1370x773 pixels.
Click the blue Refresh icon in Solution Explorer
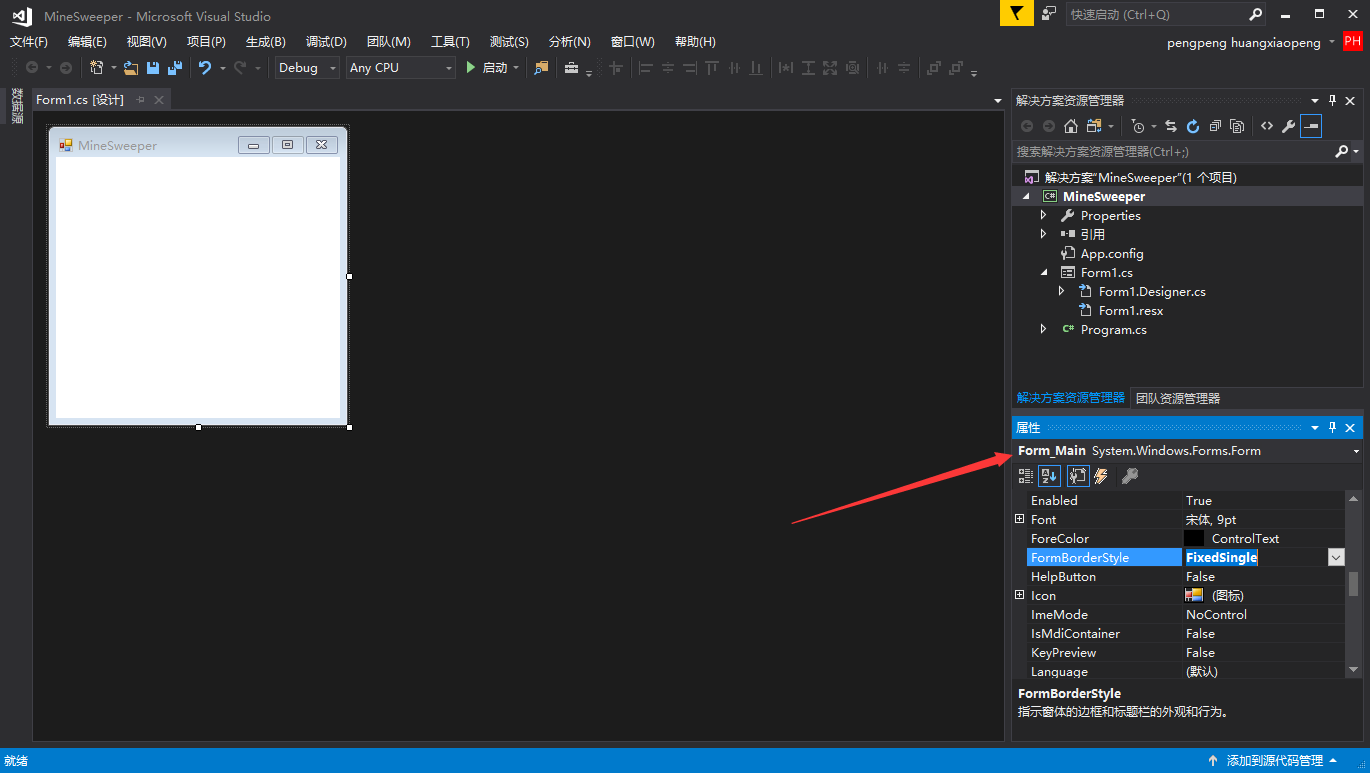tap(1193, 126)
